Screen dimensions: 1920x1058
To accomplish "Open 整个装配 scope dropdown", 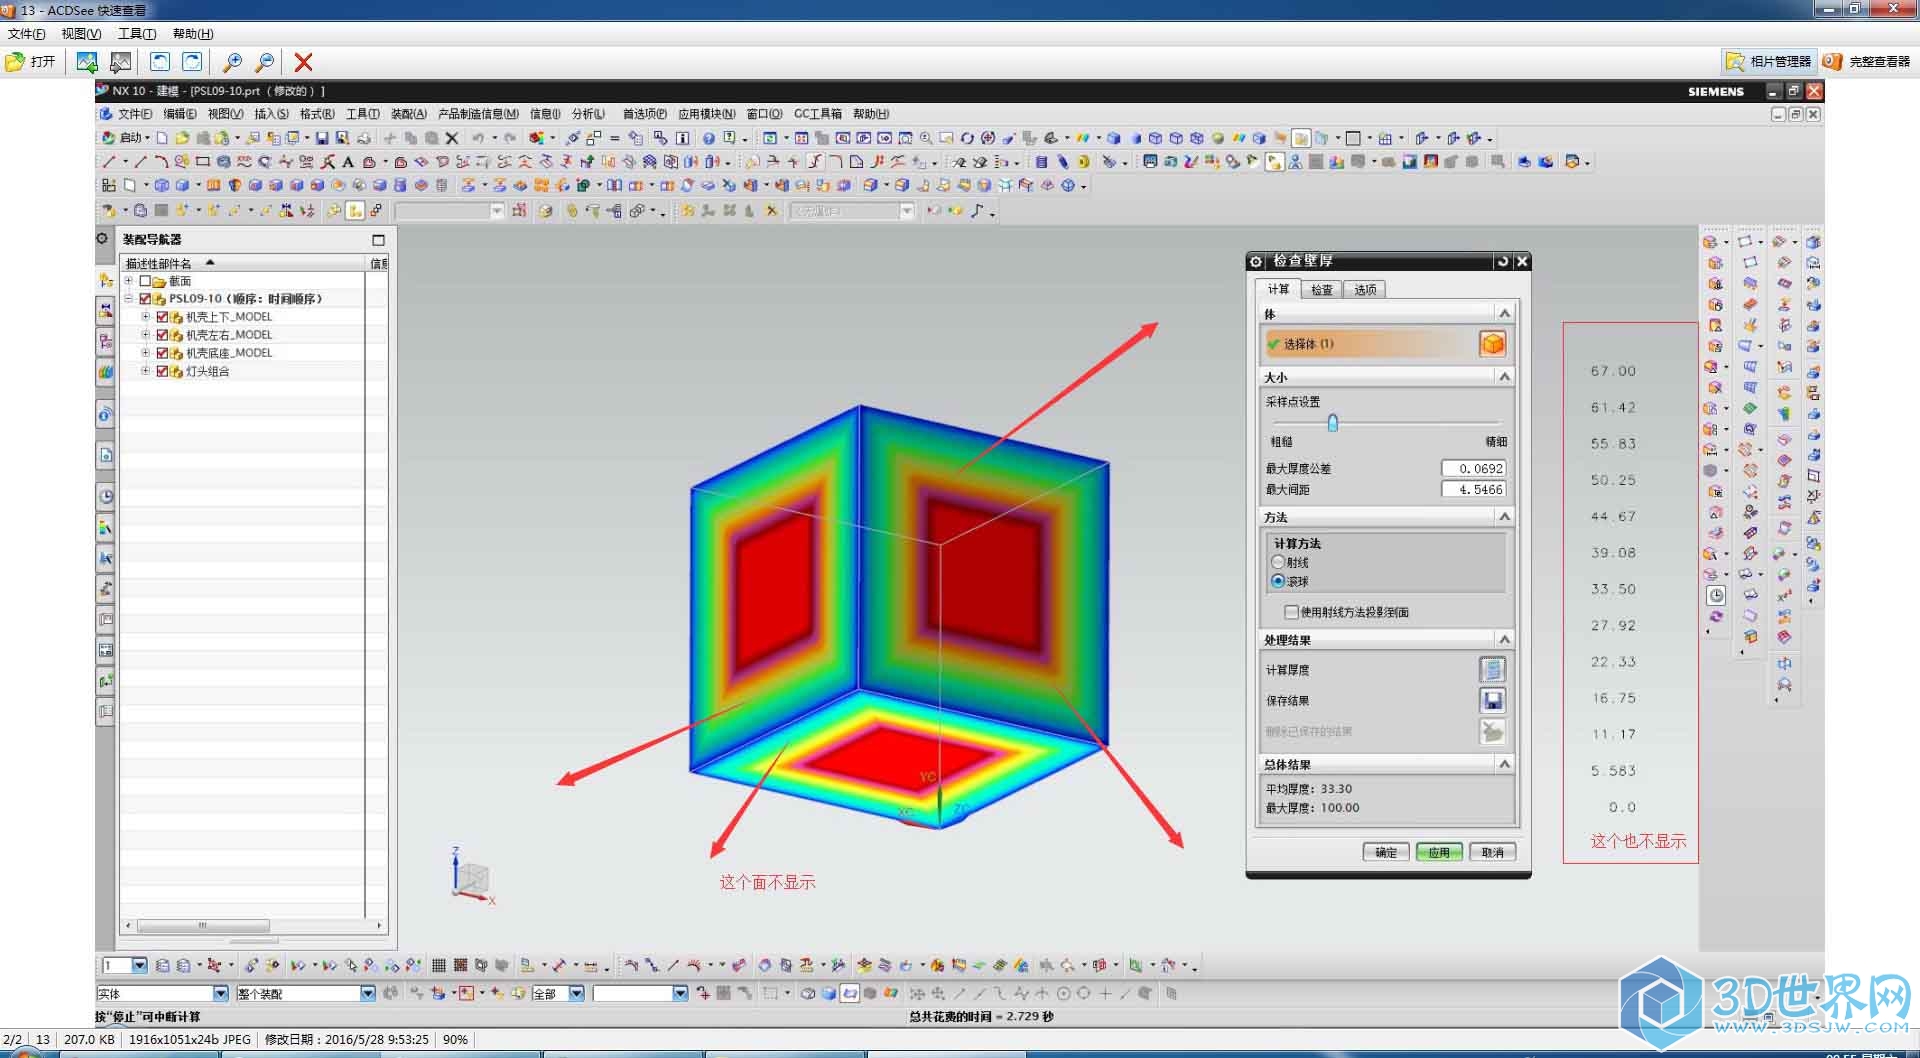I will (x=367, y=993).
